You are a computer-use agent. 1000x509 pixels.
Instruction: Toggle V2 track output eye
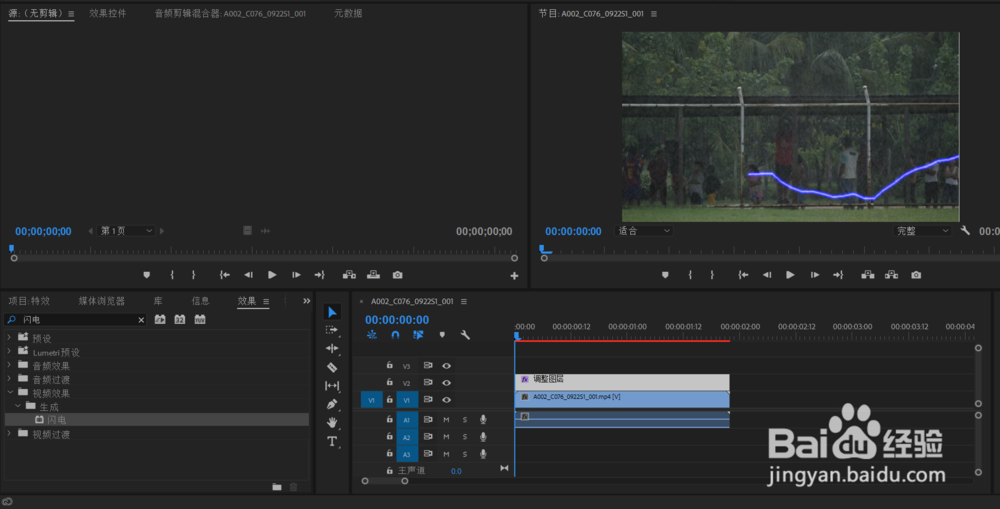(446, 383)
